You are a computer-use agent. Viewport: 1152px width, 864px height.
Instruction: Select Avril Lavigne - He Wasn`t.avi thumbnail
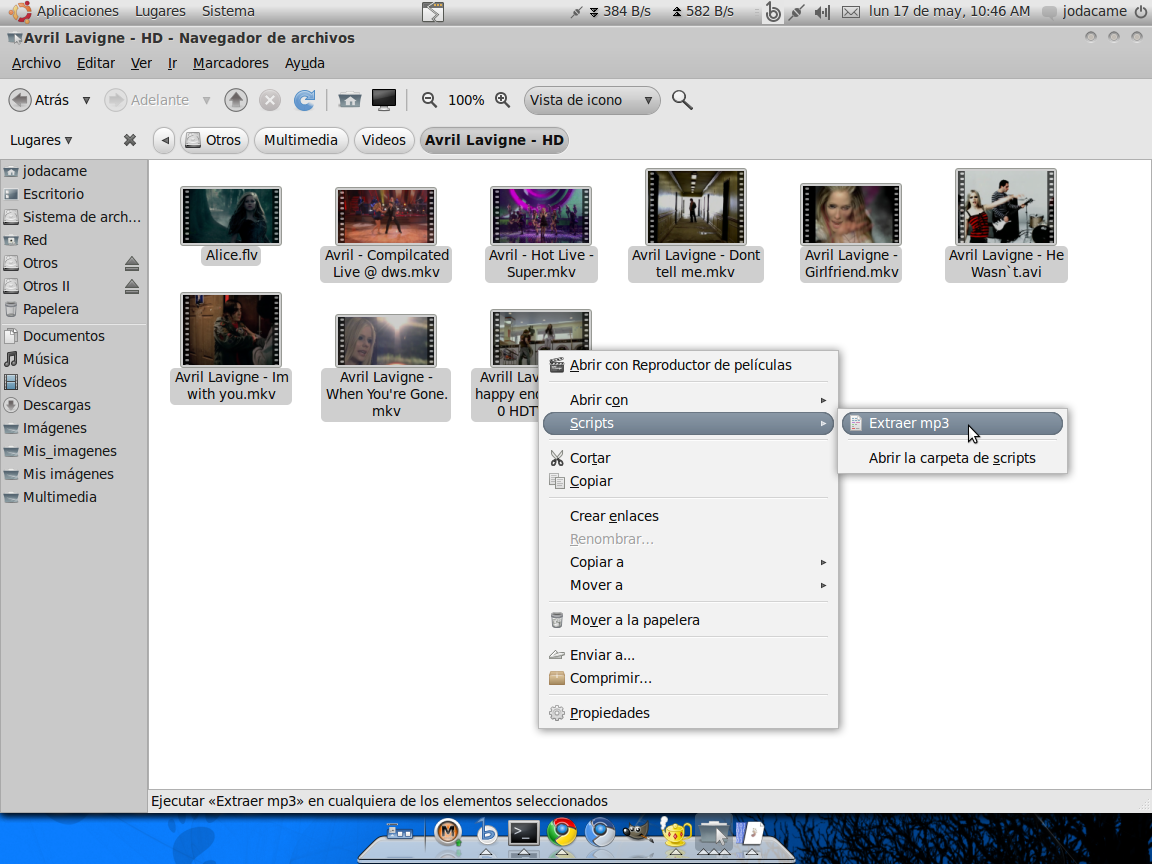1006,206
